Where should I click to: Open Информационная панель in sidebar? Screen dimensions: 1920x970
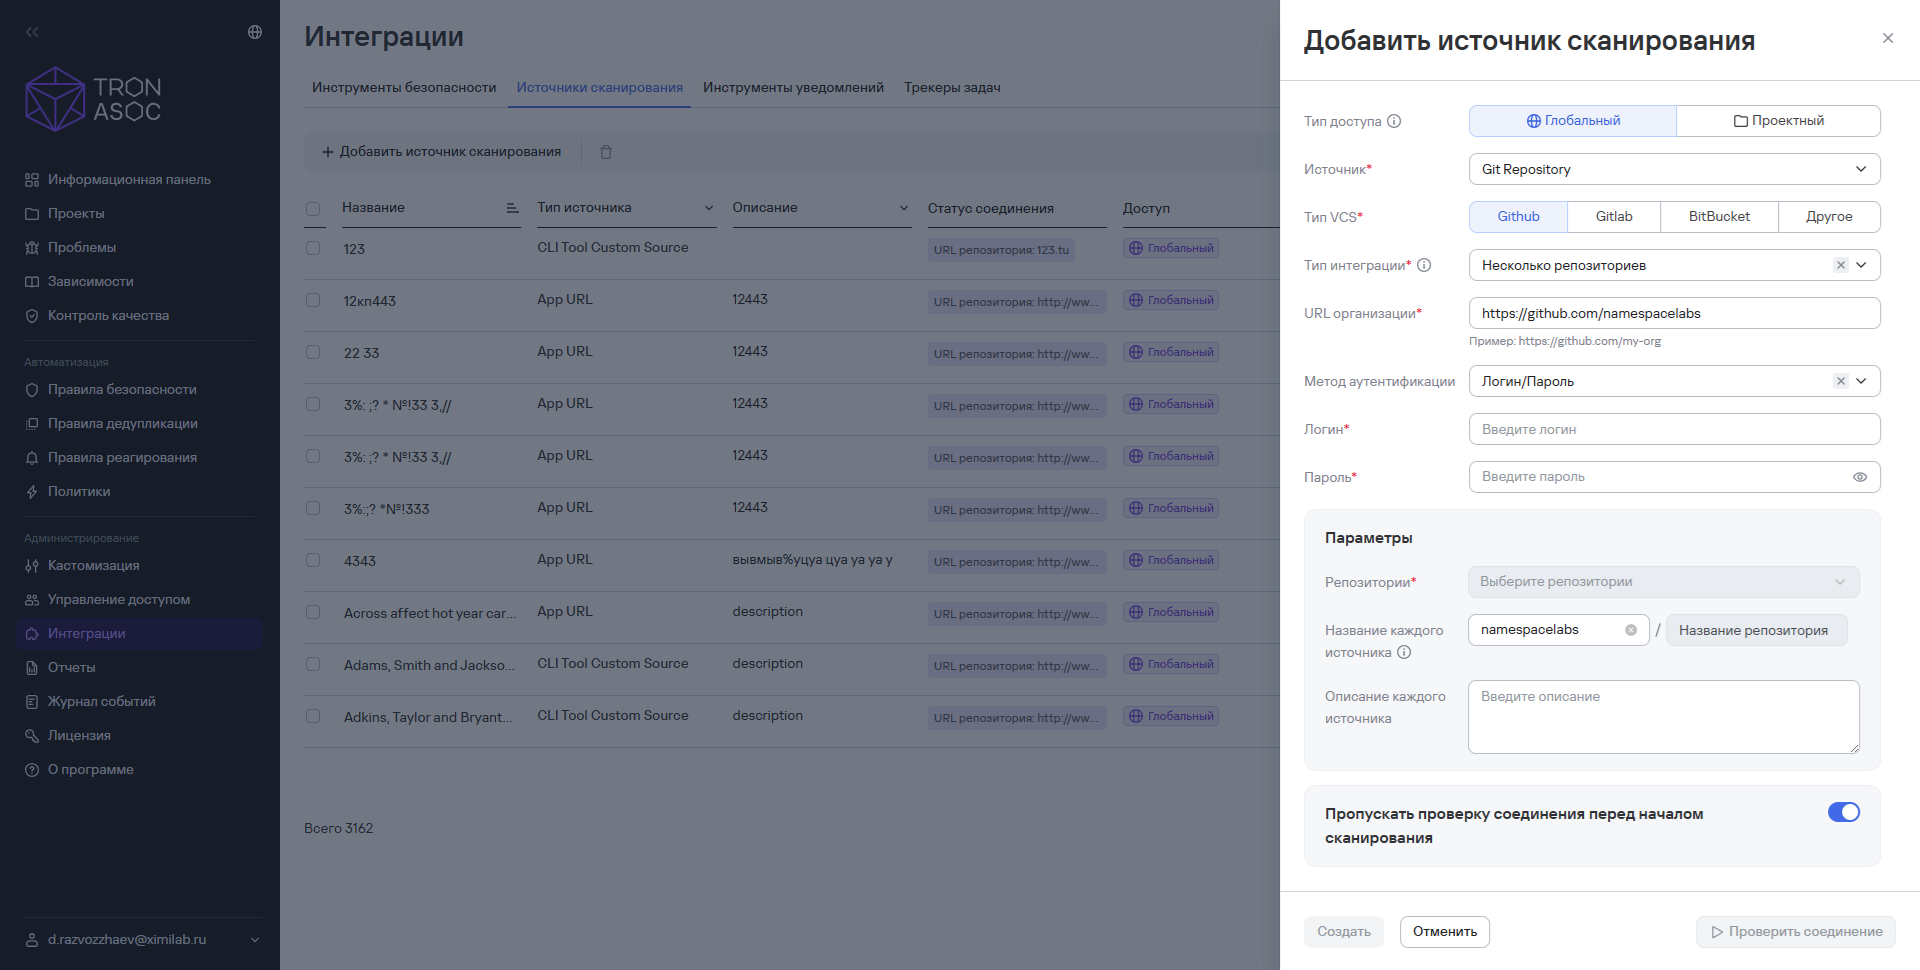tap(129, 180)
